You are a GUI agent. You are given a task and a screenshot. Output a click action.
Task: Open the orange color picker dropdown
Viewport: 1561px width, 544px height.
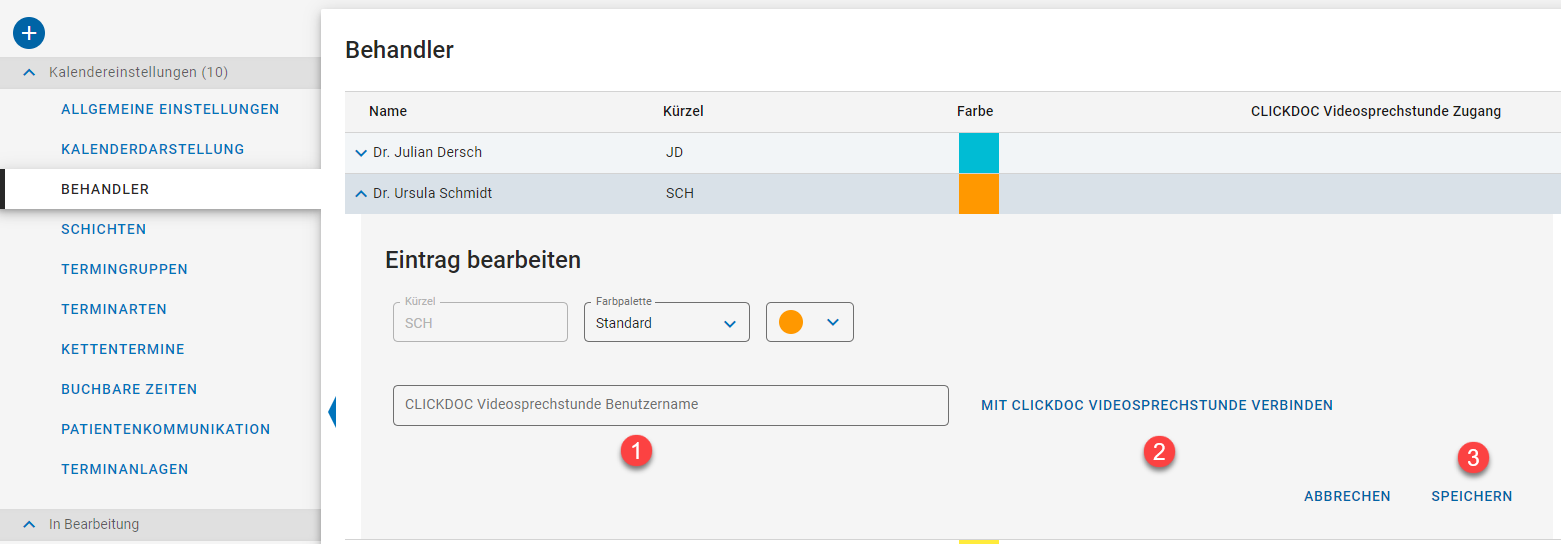point(809,323)
